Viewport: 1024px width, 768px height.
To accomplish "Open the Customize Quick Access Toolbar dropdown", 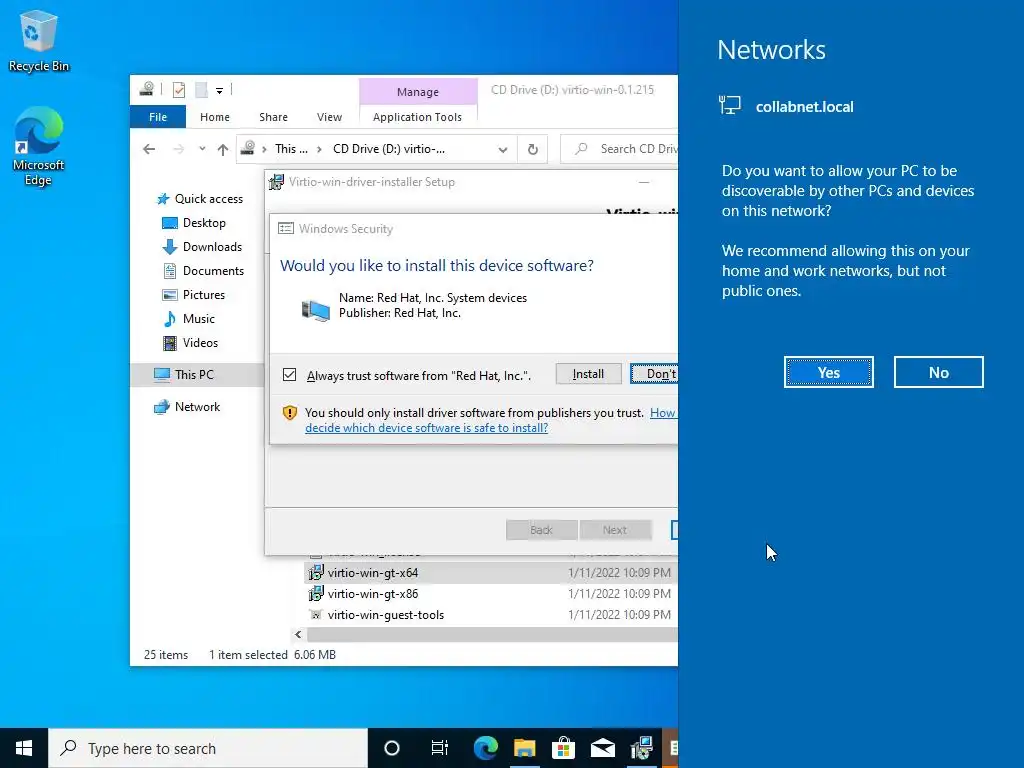I will tap(219, 90).
